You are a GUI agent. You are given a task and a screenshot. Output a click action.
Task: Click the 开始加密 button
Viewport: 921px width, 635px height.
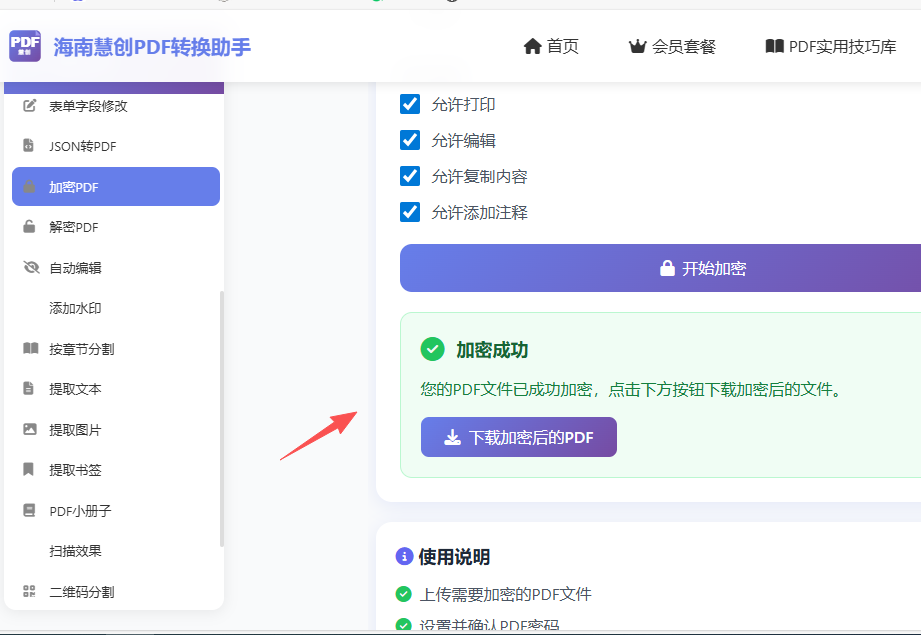(660, 268)
